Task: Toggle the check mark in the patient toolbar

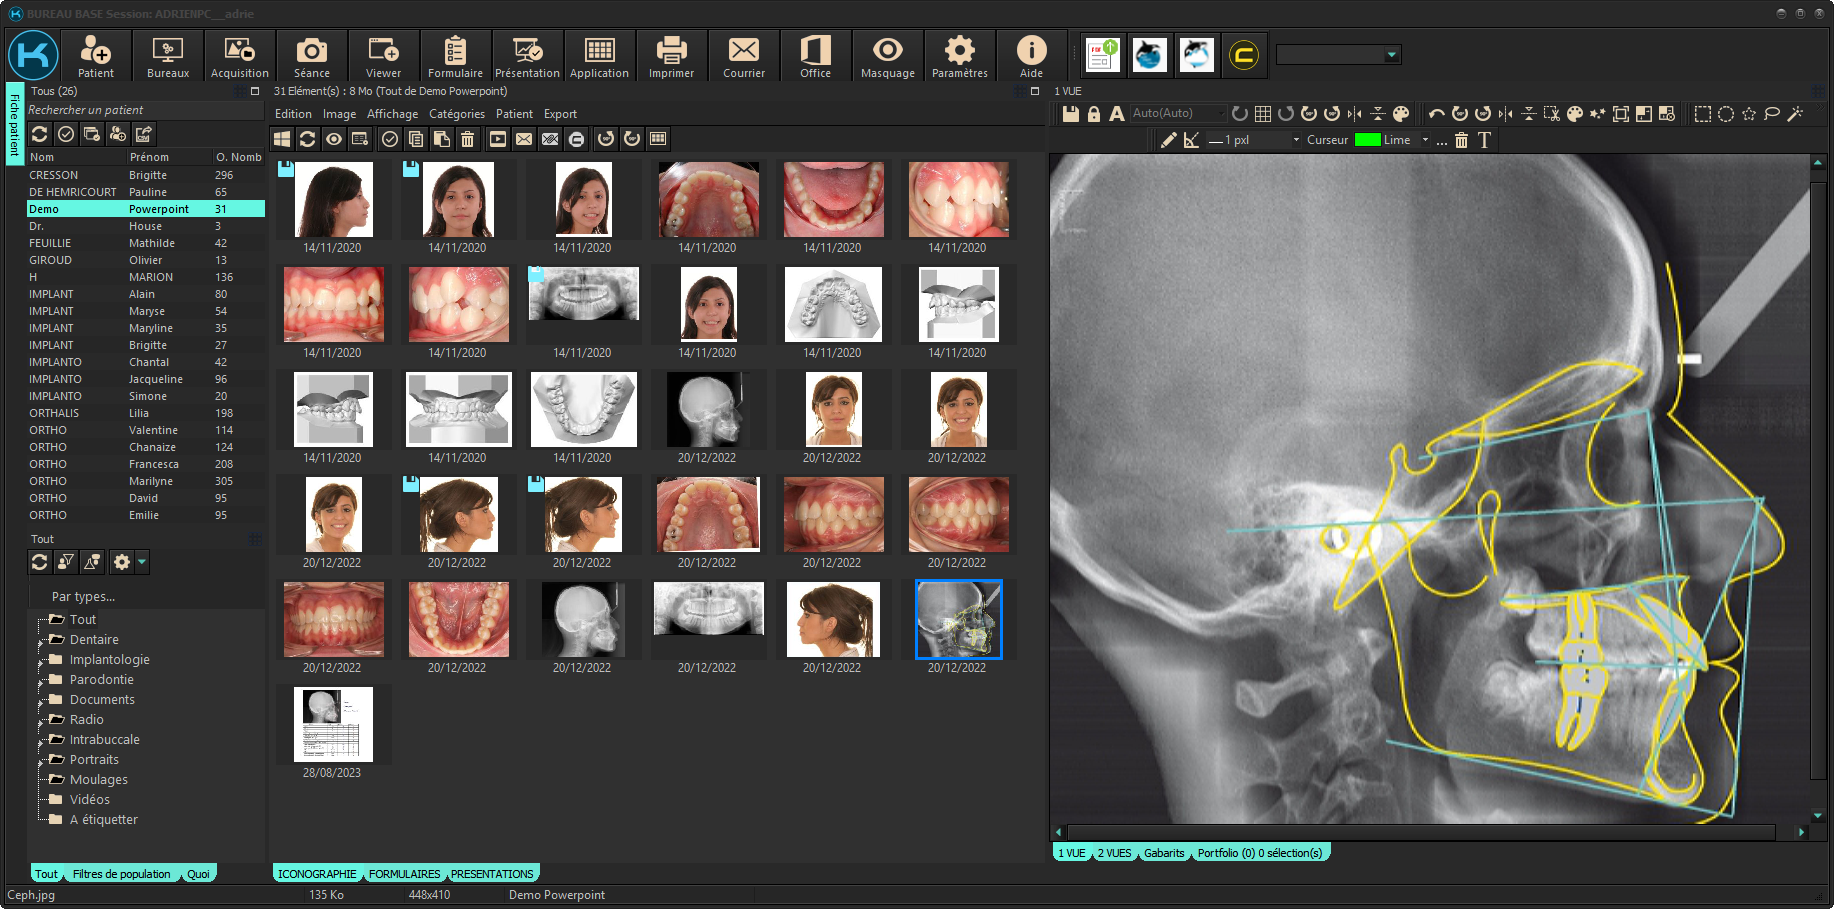Action: pos(66,134)
